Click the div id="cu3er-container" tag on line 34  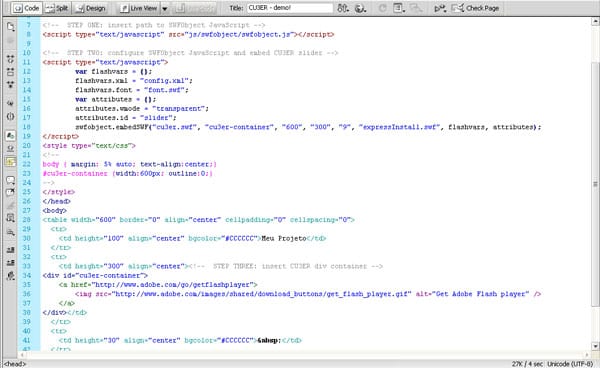(x=95, y=275)
